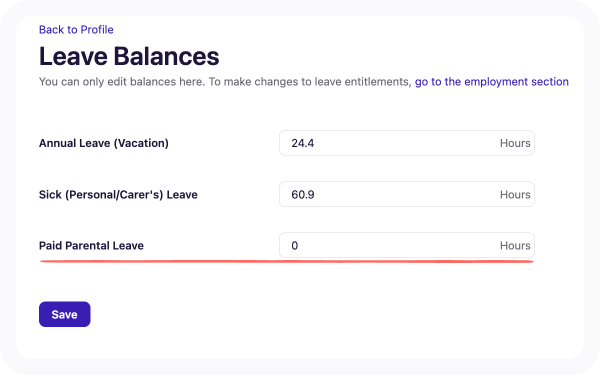Open the go to the employment section link
Image resolution: width=600 pixels, height=375 pixels.
click(x=492, y=82)
